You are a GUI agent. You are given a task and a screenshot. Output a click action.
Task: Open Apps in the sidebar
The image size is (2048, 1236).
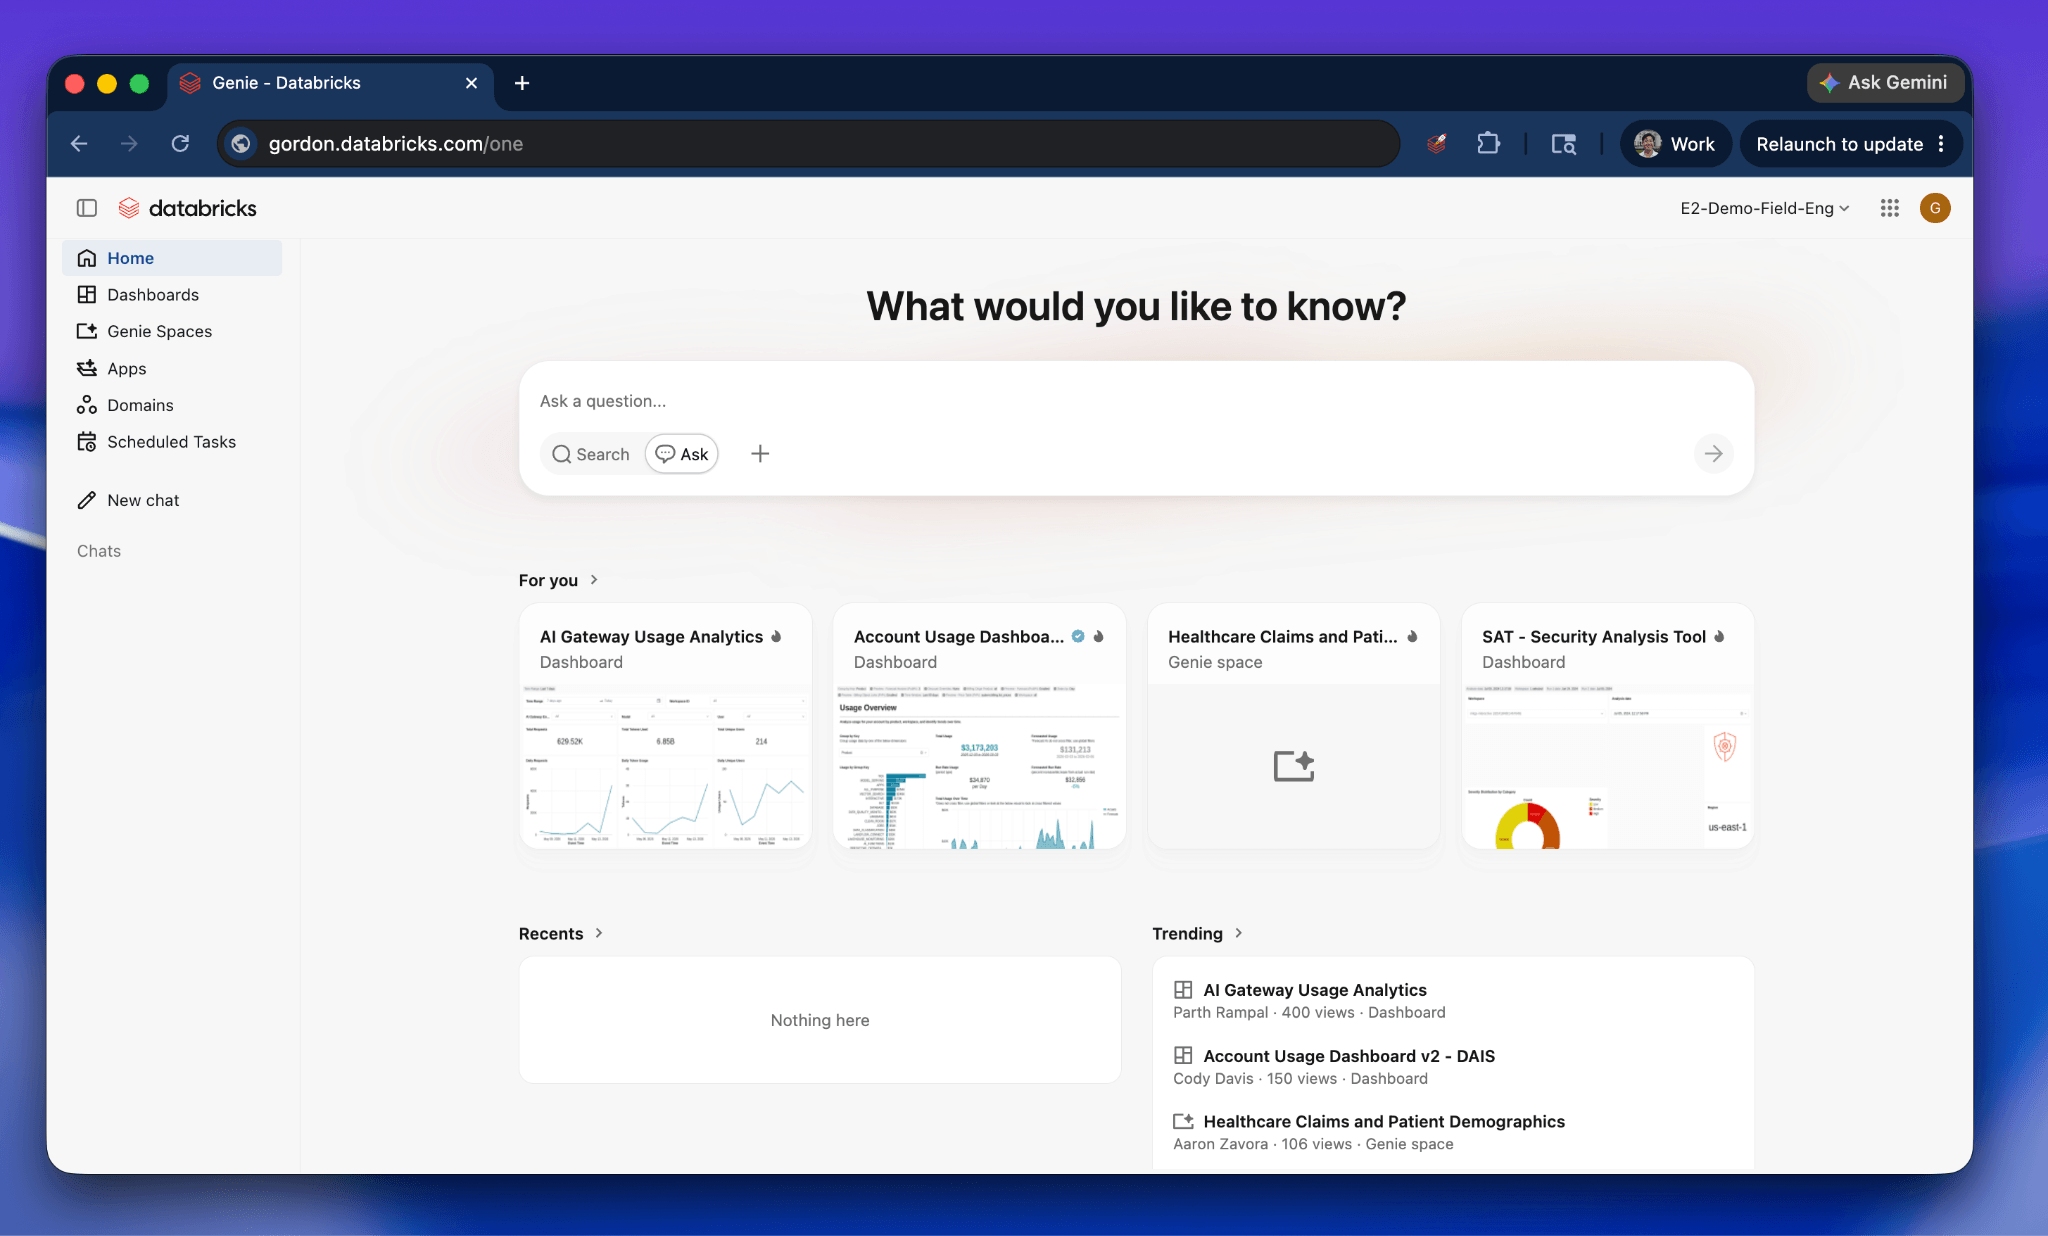coord(172,368)
